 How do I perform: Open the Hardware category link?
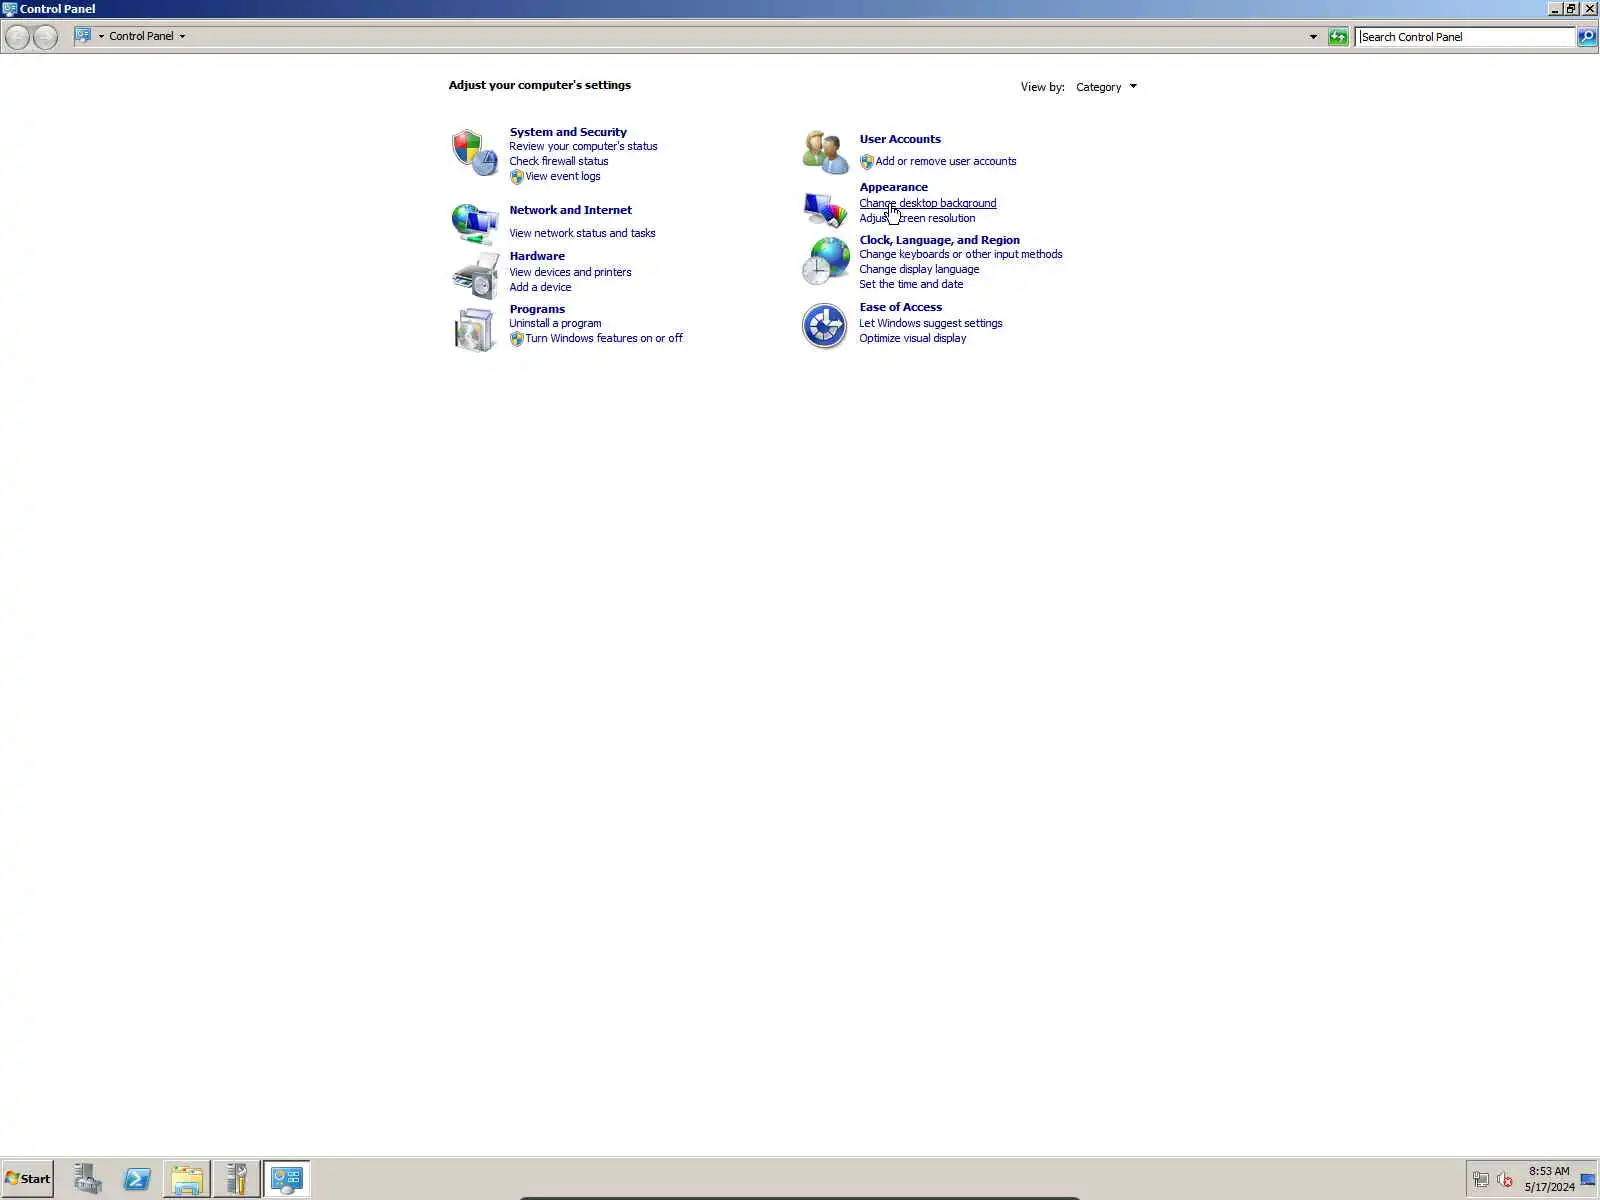click(537, 256)
